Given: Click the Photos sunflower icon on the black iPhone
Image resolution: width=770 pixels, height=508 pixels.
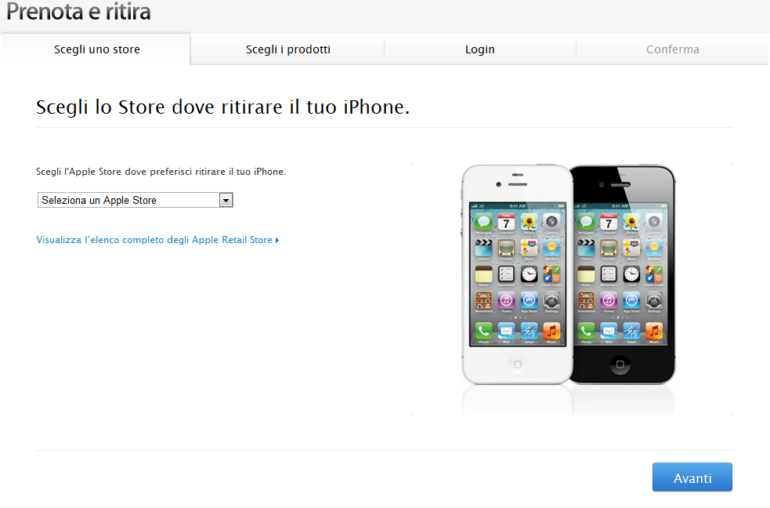Looking at the screenshot, I should (x=632, y=222).
